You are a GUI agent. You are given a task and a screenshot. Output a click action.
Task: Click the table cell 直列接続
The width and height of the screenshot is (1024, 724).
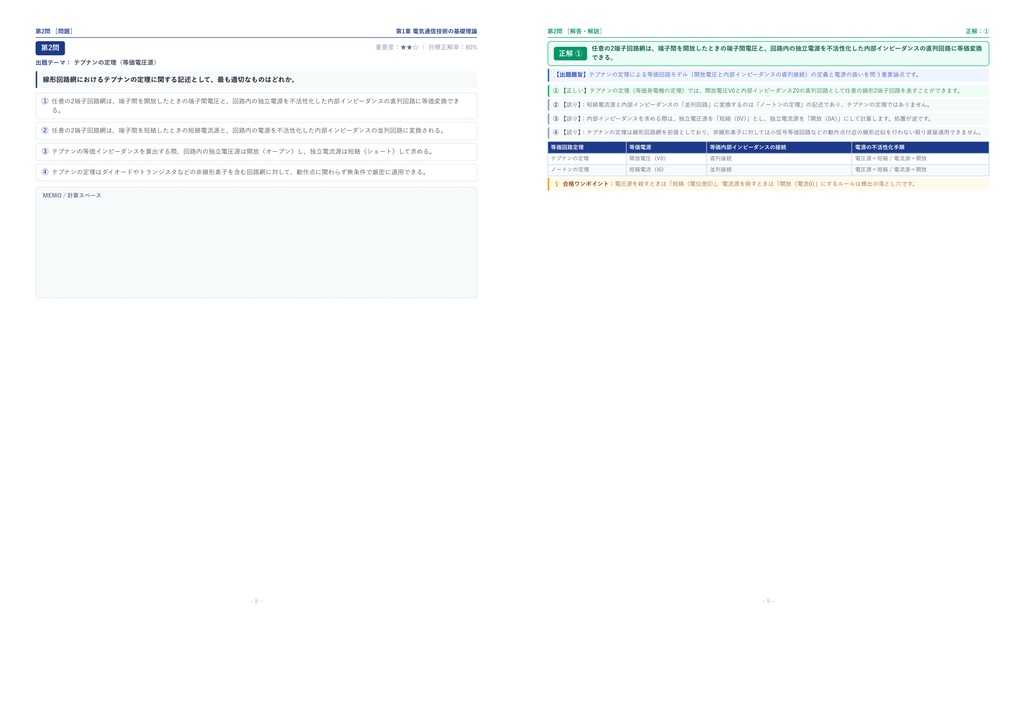tap(779, 159)
